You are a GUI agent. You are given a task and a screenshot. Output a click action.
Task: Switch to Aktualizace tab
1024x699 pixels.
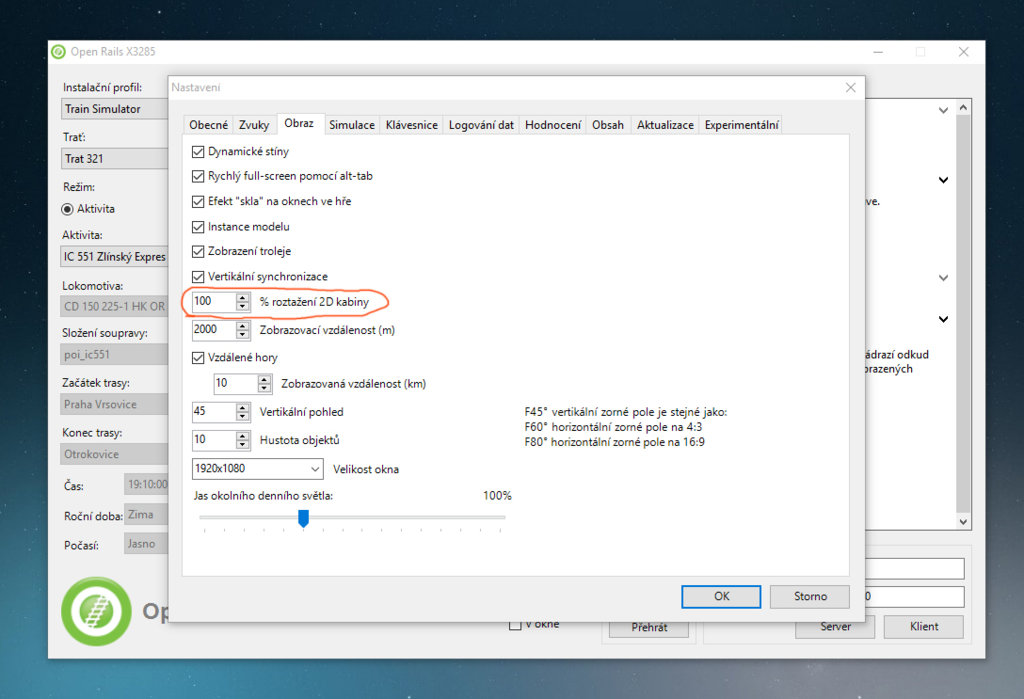click(665, 125)
